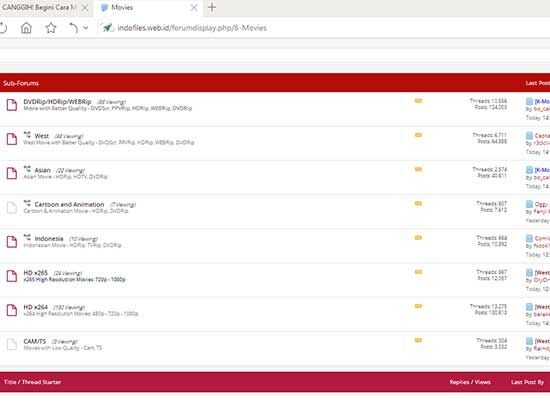This screenshot has width=550, height=403.
Task: Click the indofiles.web.id address bar URL
Action: [192, 28]
